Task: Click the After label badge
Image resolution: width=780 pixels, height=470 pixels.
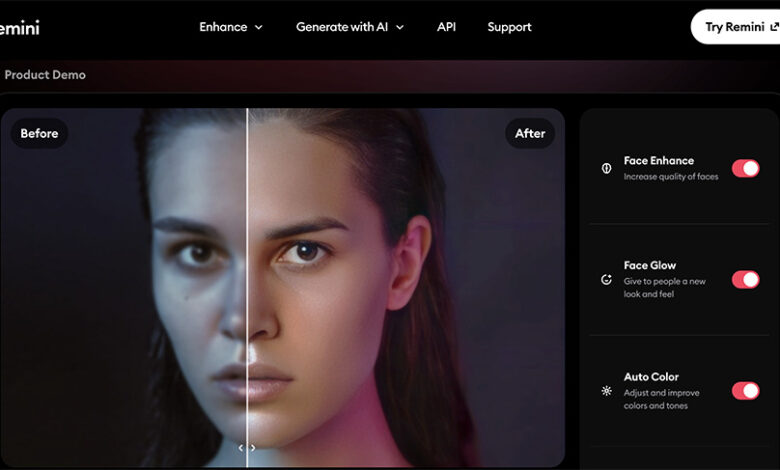Action: click(530, 133)
